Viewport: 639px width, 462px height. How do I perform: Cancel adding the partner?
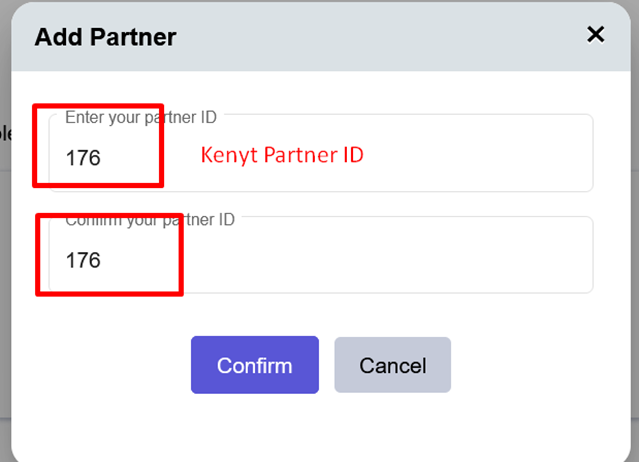point(392,365)
